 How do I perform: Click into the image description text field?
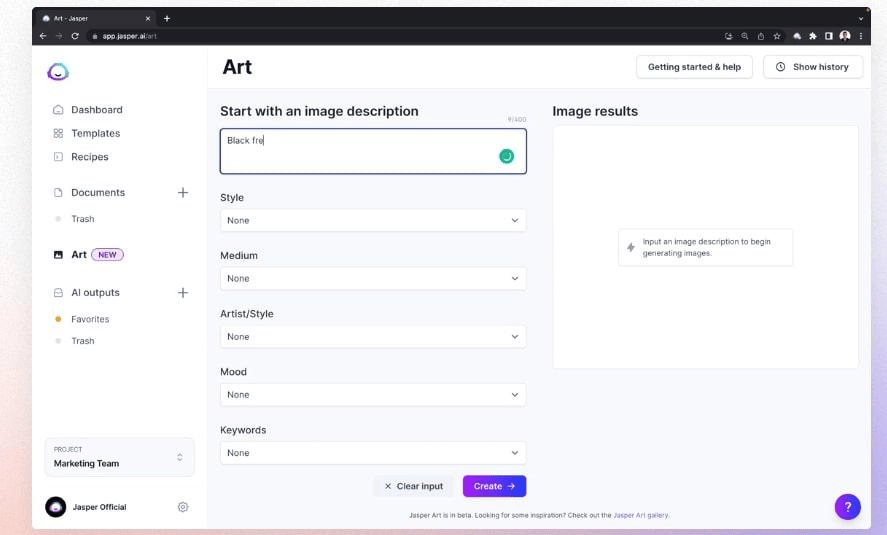point(360,151)
